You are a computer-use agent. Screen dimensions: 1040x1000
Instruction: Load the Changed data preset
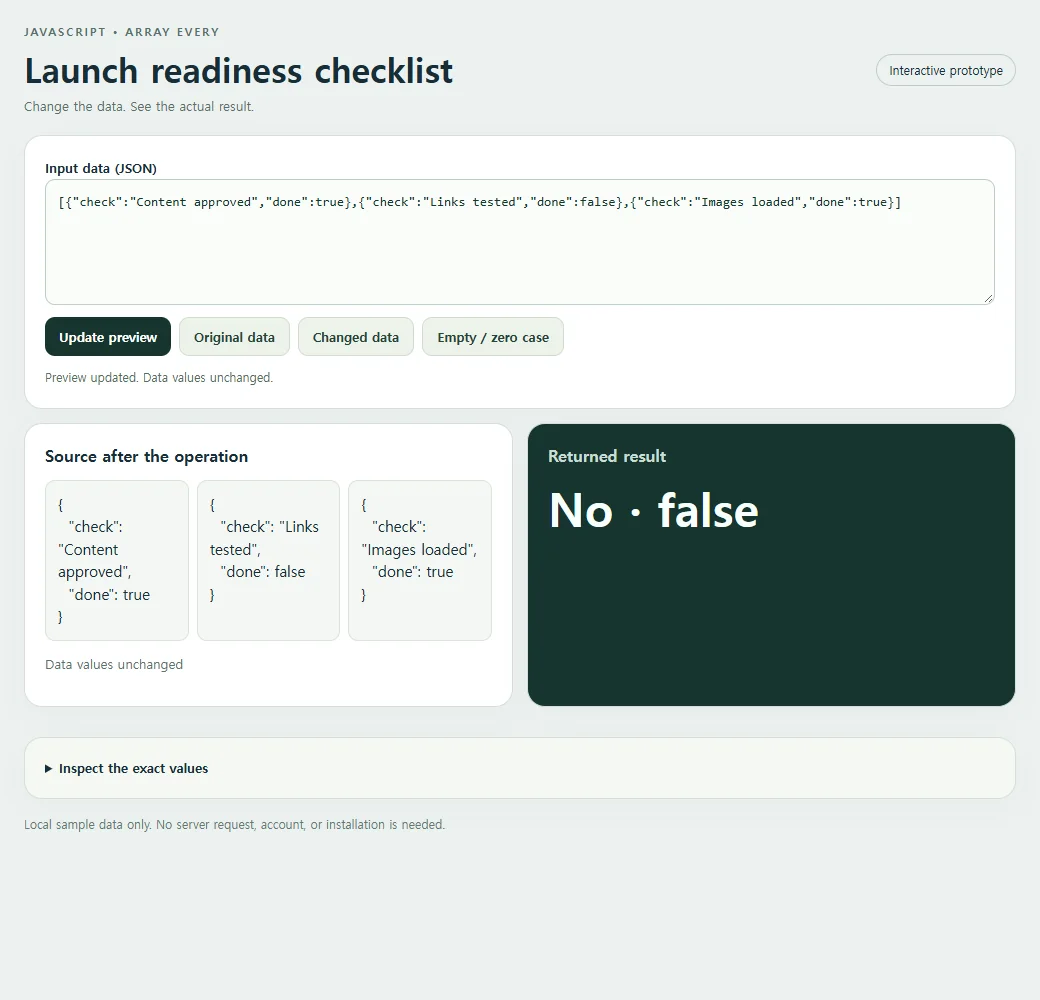pyautogui.click(x=356, y=337)
